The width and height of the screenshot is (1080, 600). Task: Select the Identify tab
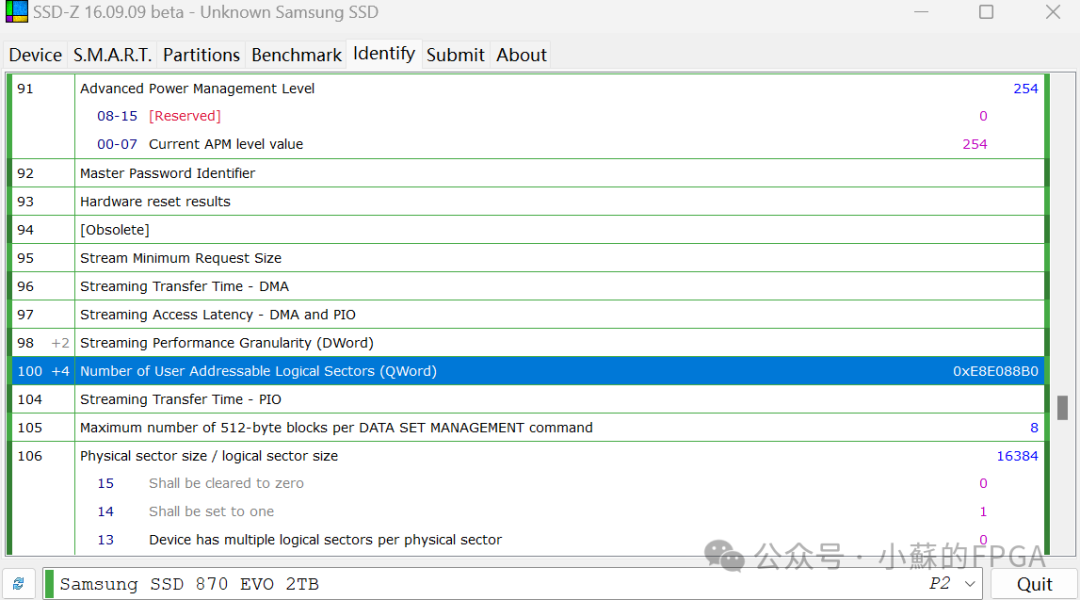[x=384, y=54]
